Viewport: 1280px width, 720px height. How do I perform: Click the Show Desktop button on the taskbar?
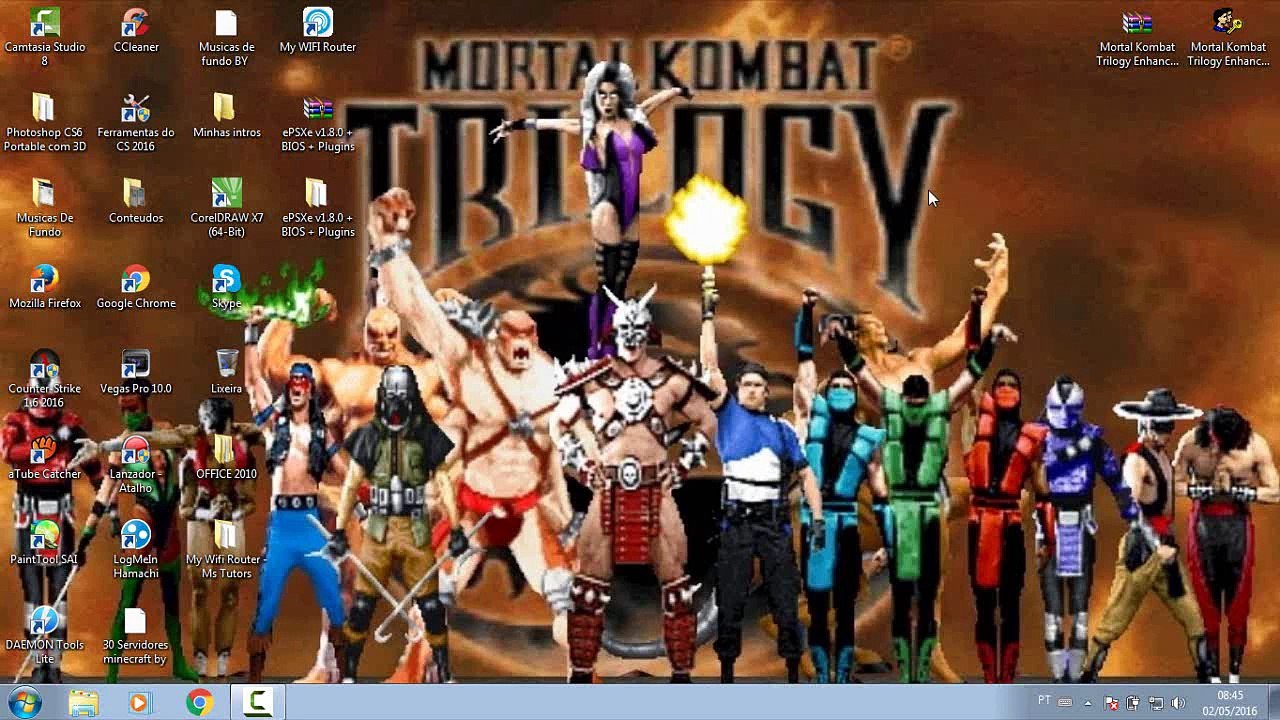pyautogui.click(x=1273, y=703)
